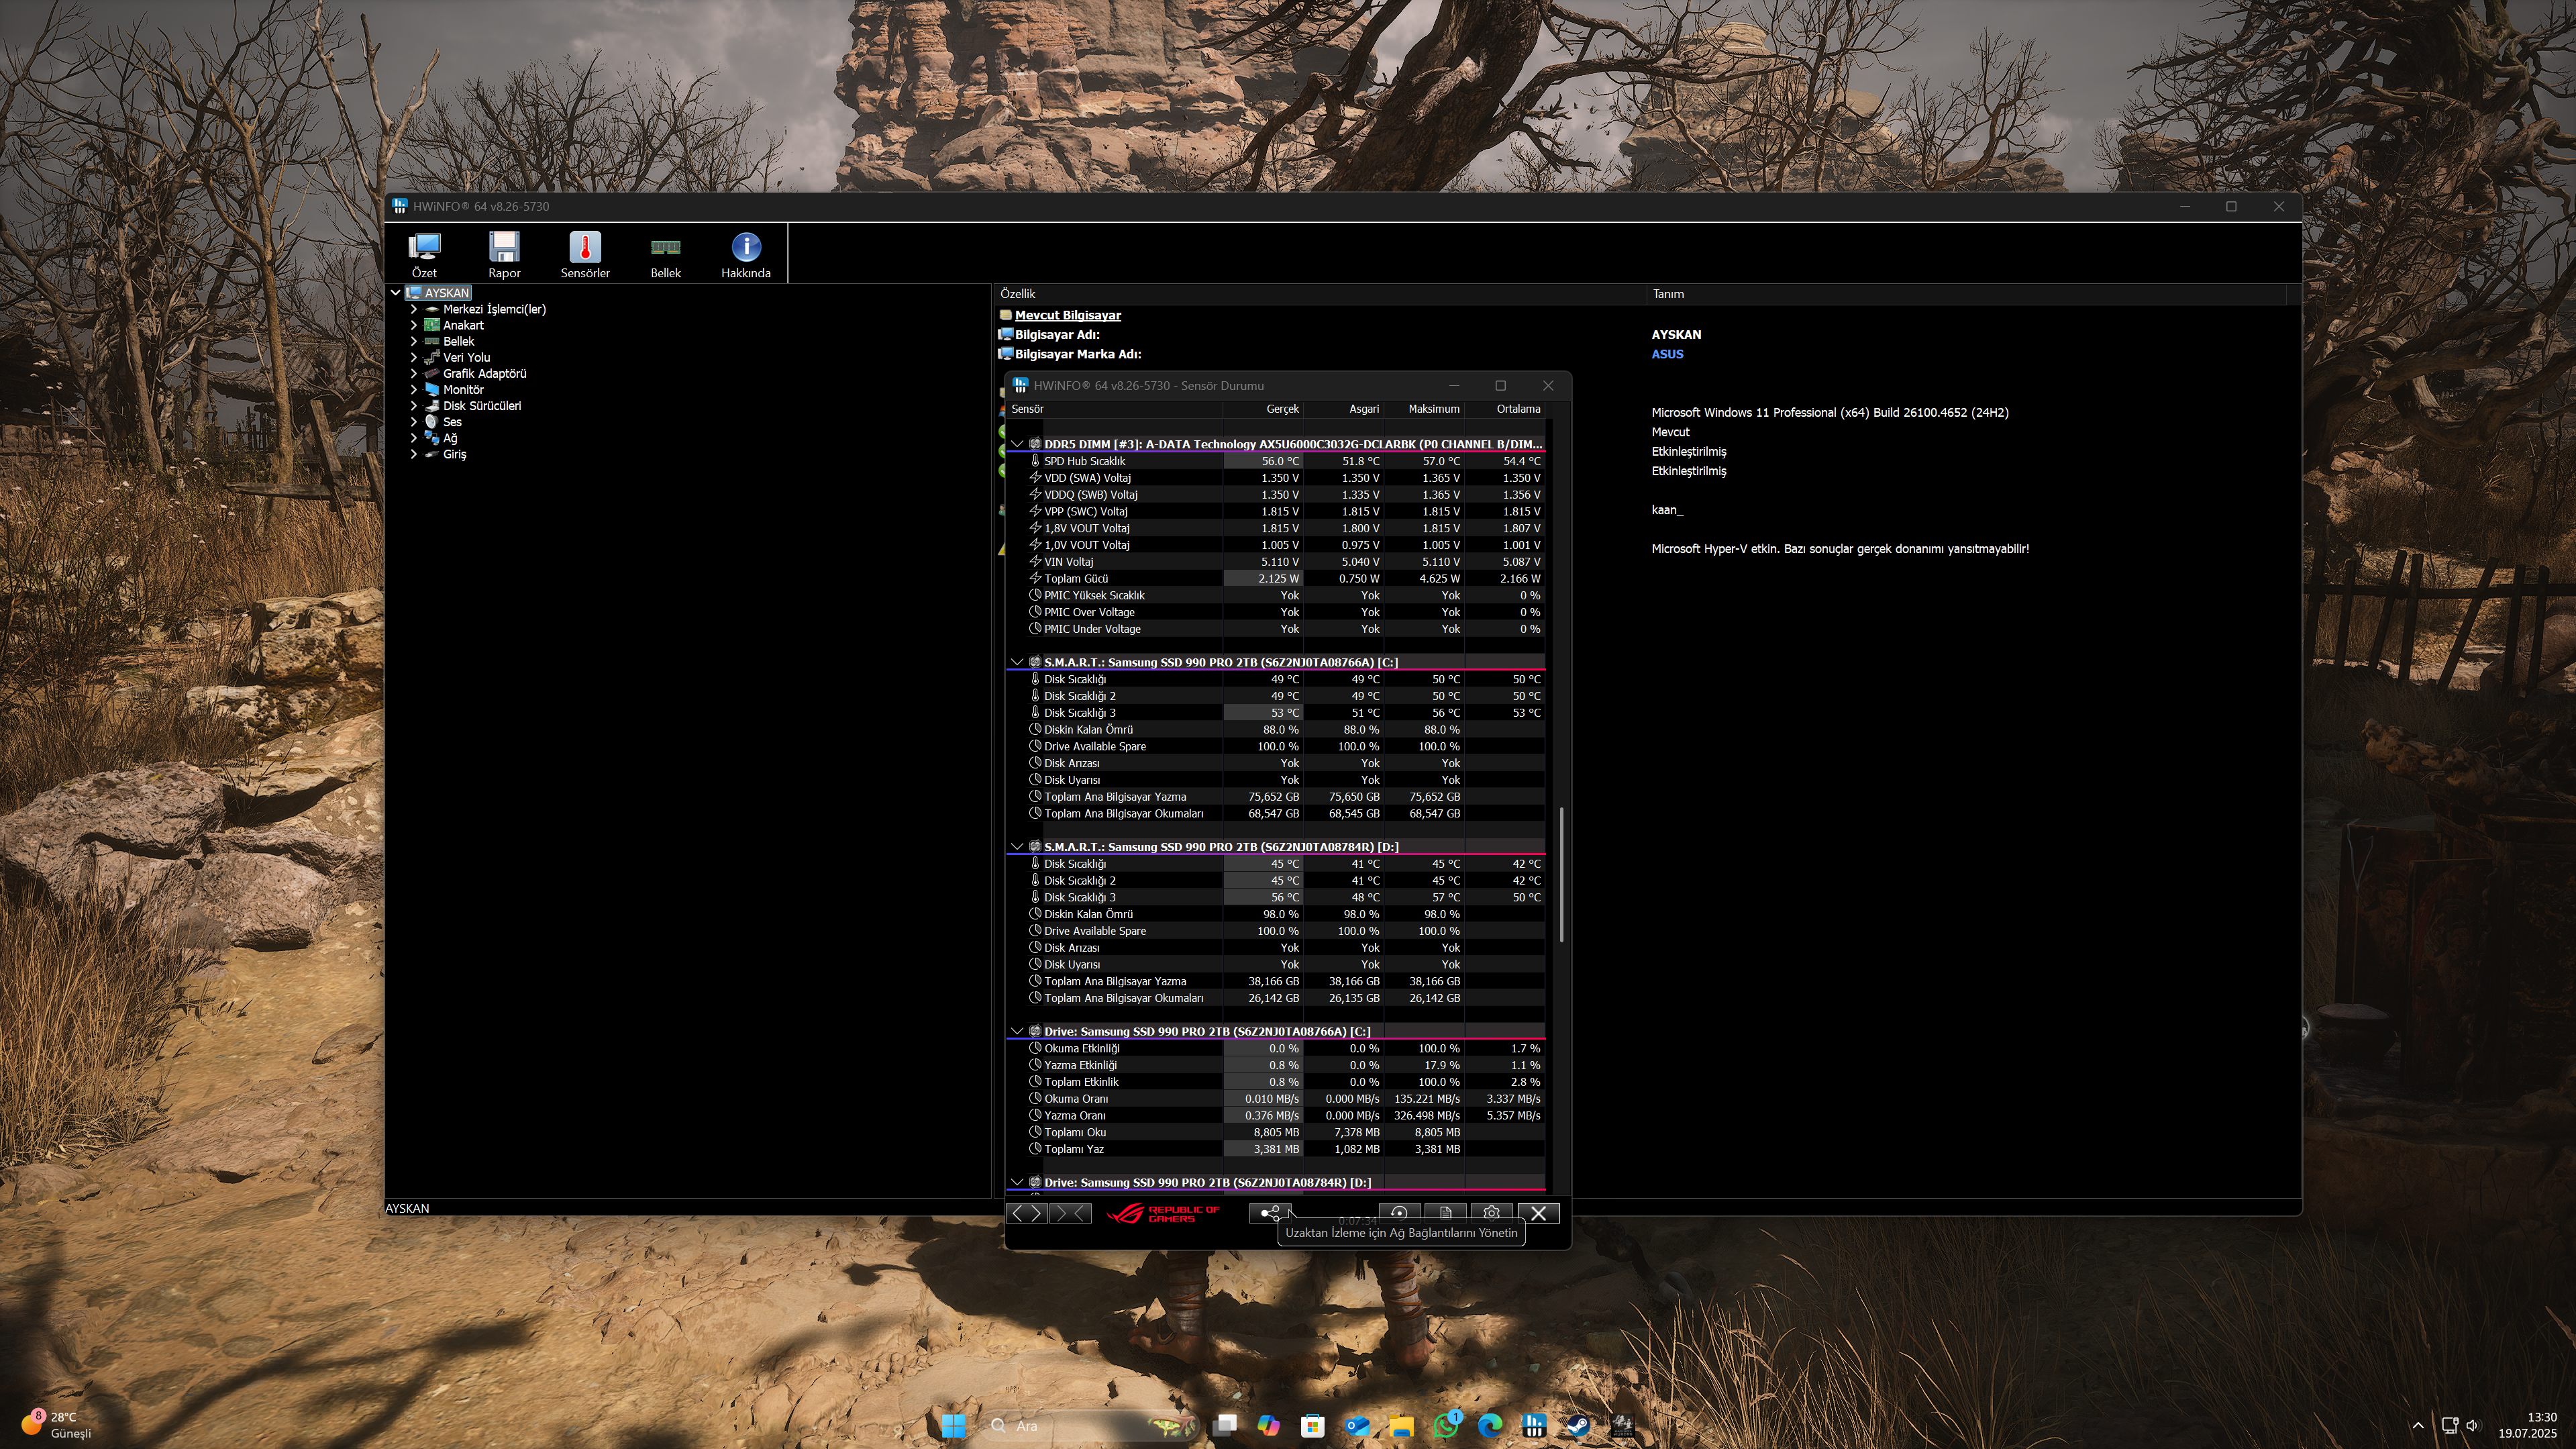The height and width of the screenshot is (1449, 2576).
Task: Collapse S.M.A.R.T. Samsung 990 PRO [C:] group
Action: tap(1017, 662)
